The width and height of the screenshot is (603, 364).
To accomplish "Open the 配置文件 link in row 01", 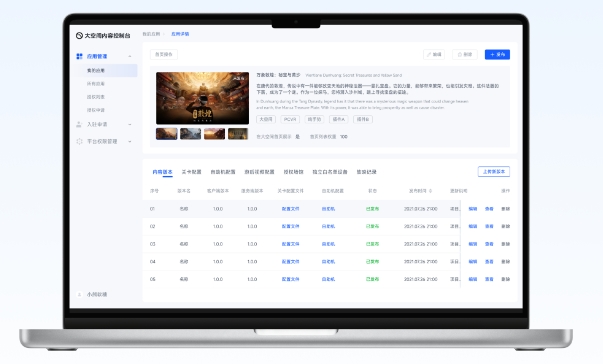I will click(290, 209).
